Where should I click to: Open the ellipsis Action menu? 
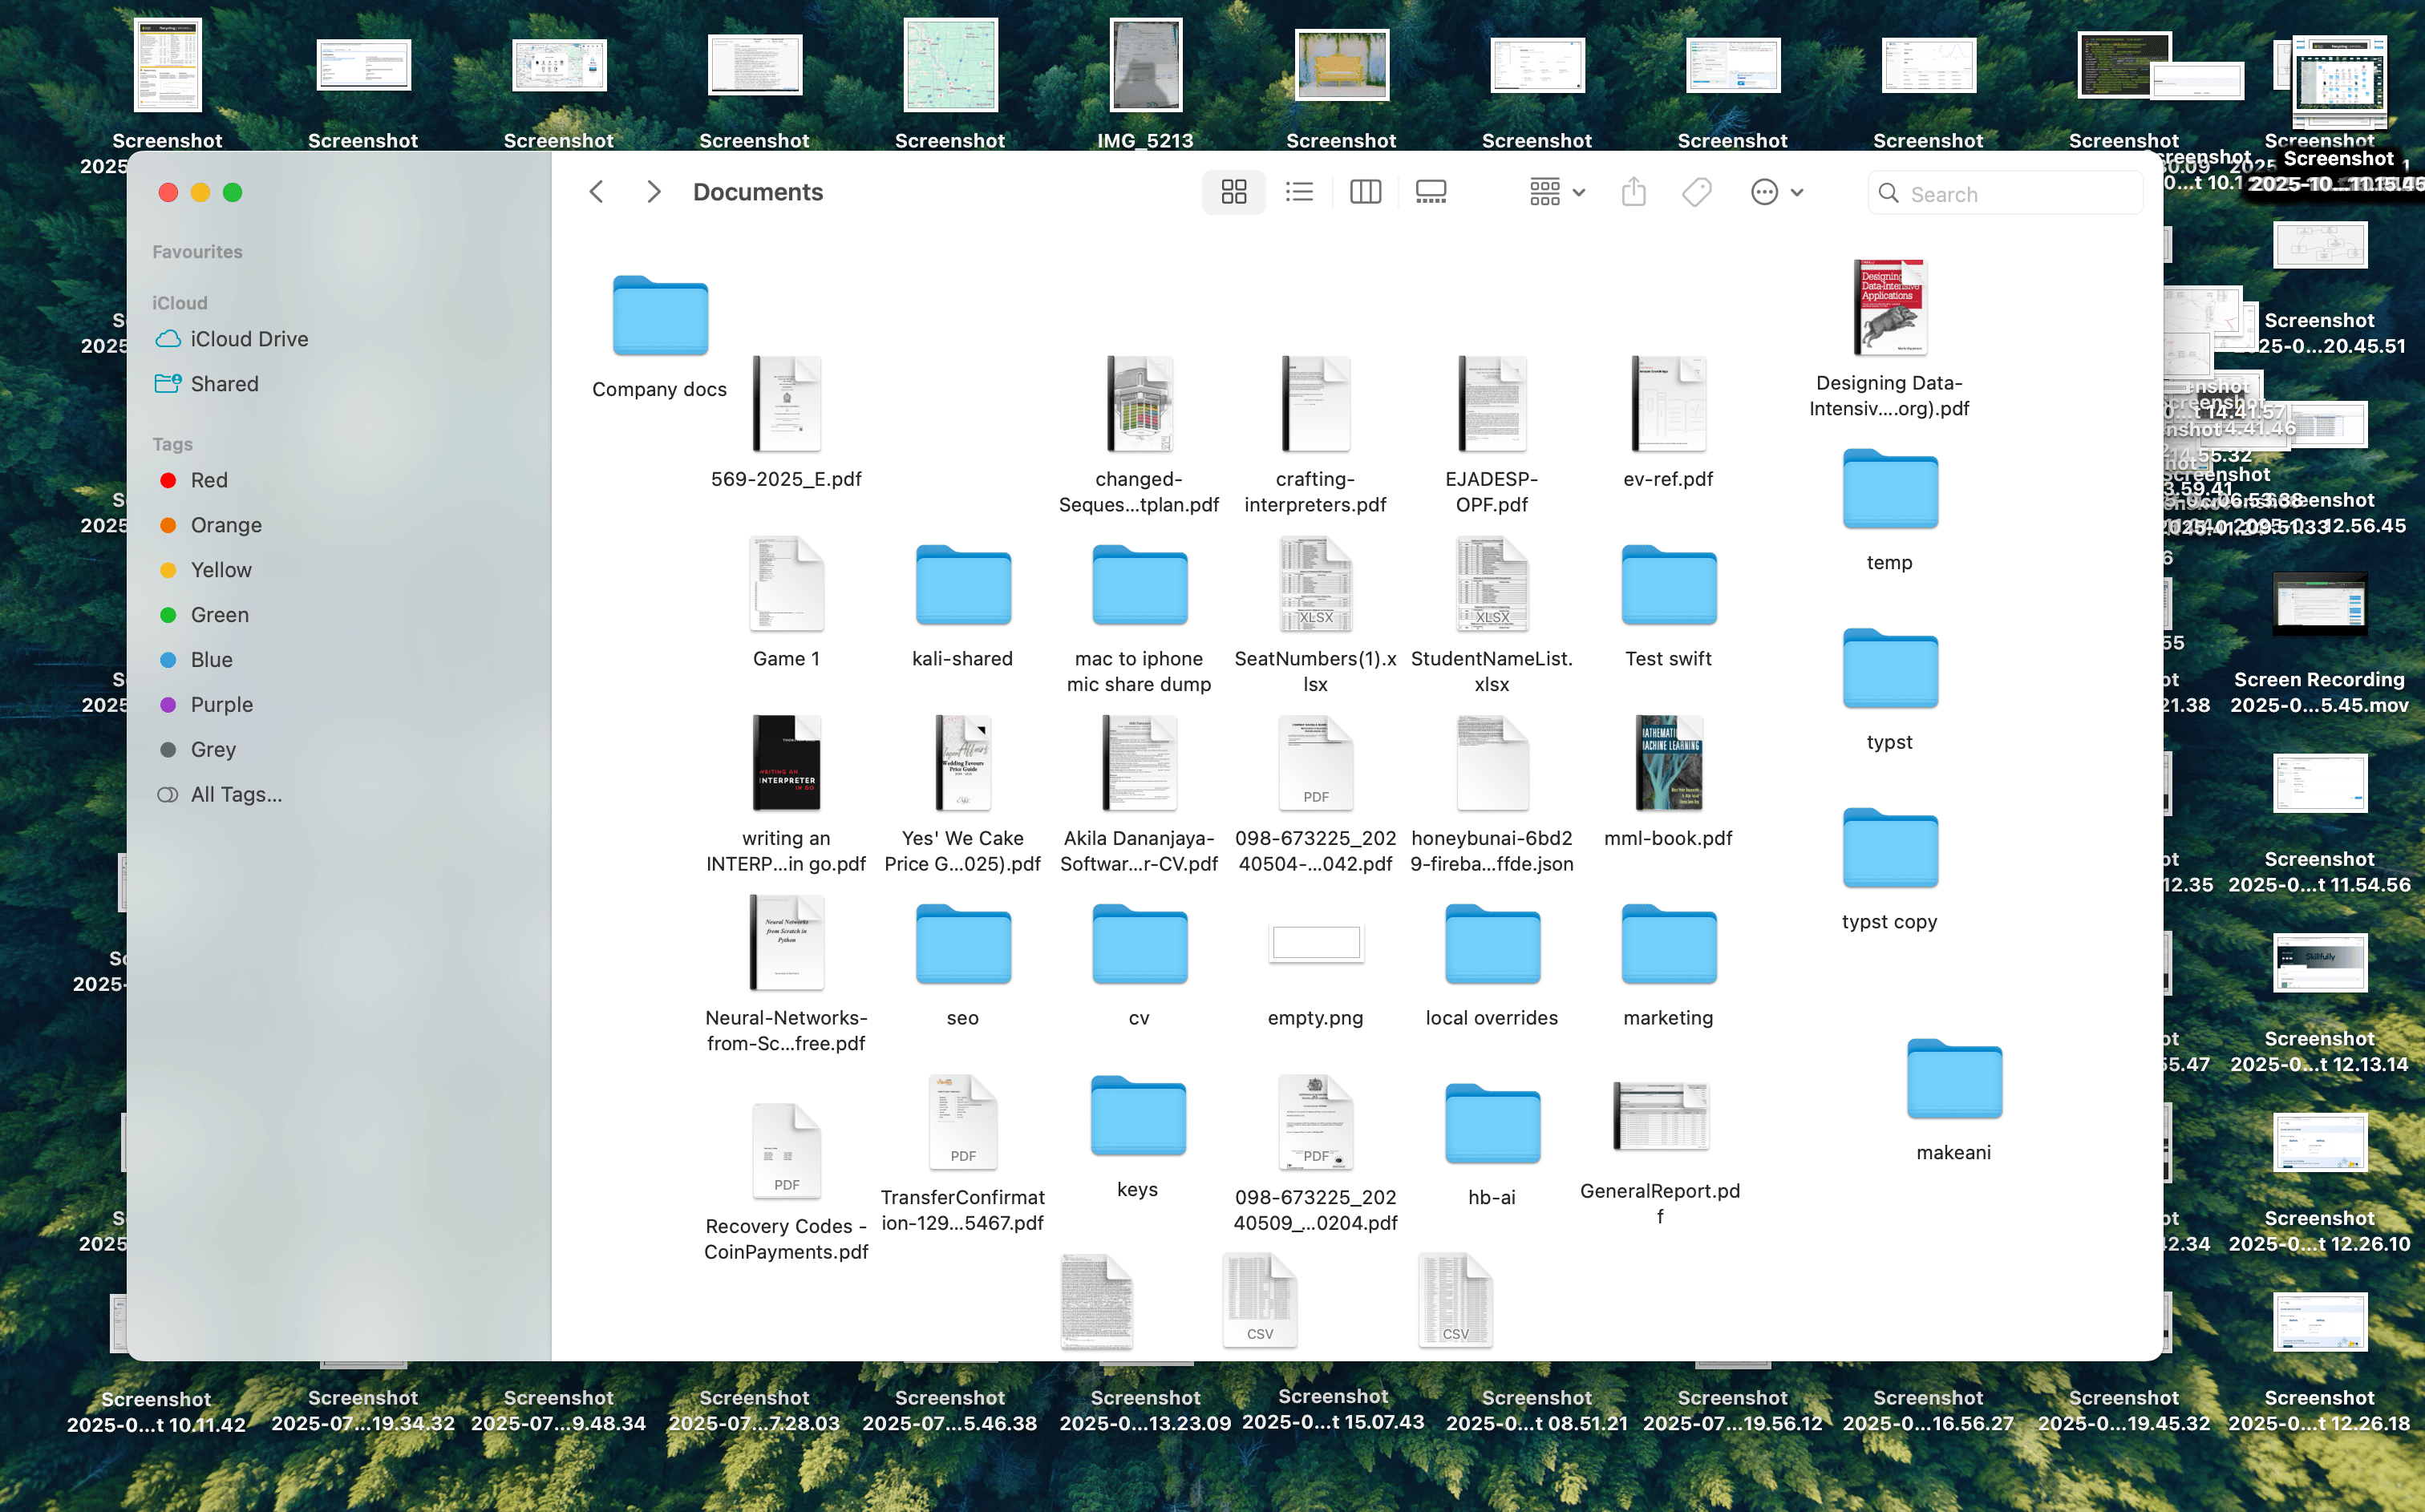(1776, 192)
